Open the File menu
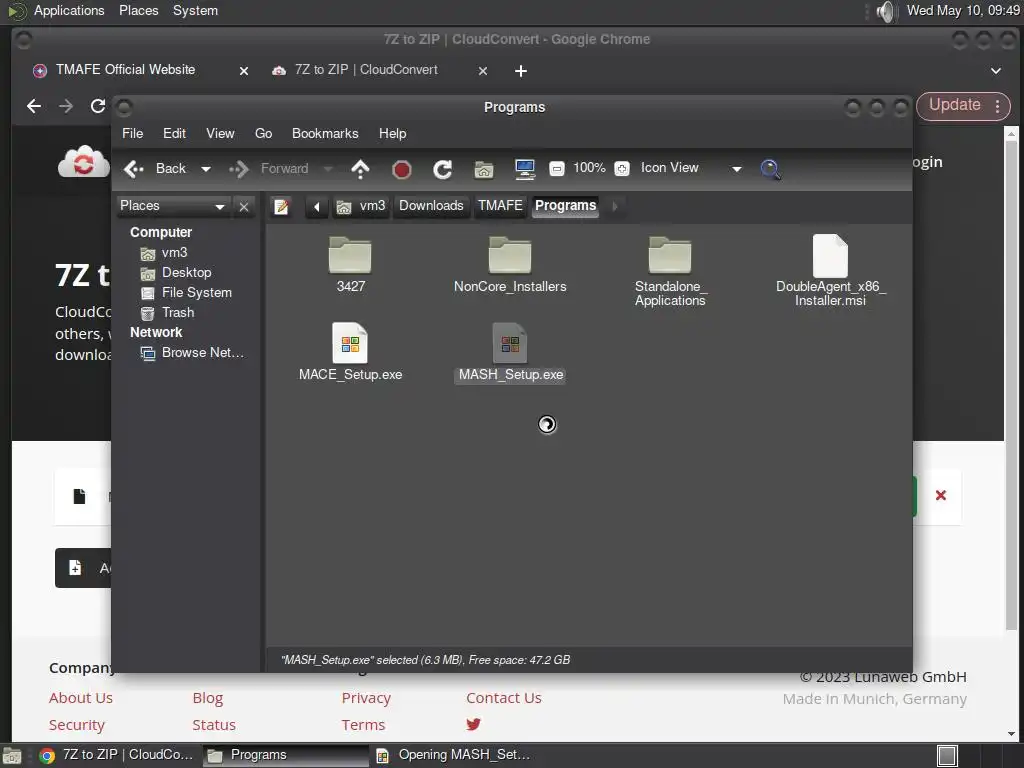Image resolution: width=1024 pixels, height=768 pixels. 133,133
